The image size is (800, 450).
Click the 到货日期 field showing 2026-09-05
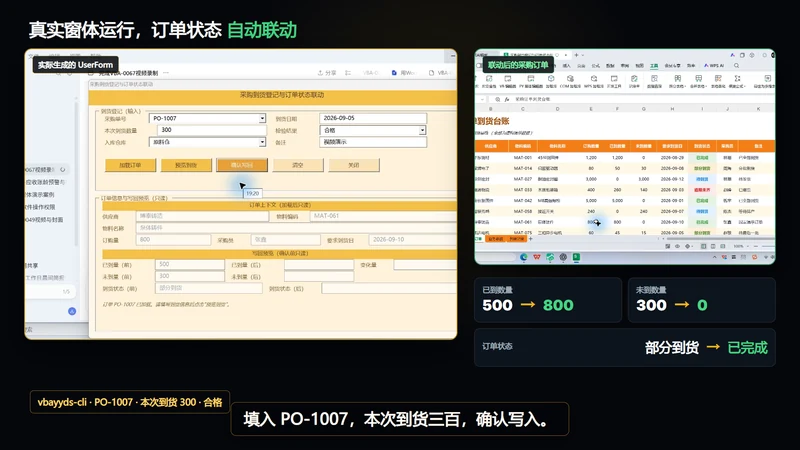373,118
